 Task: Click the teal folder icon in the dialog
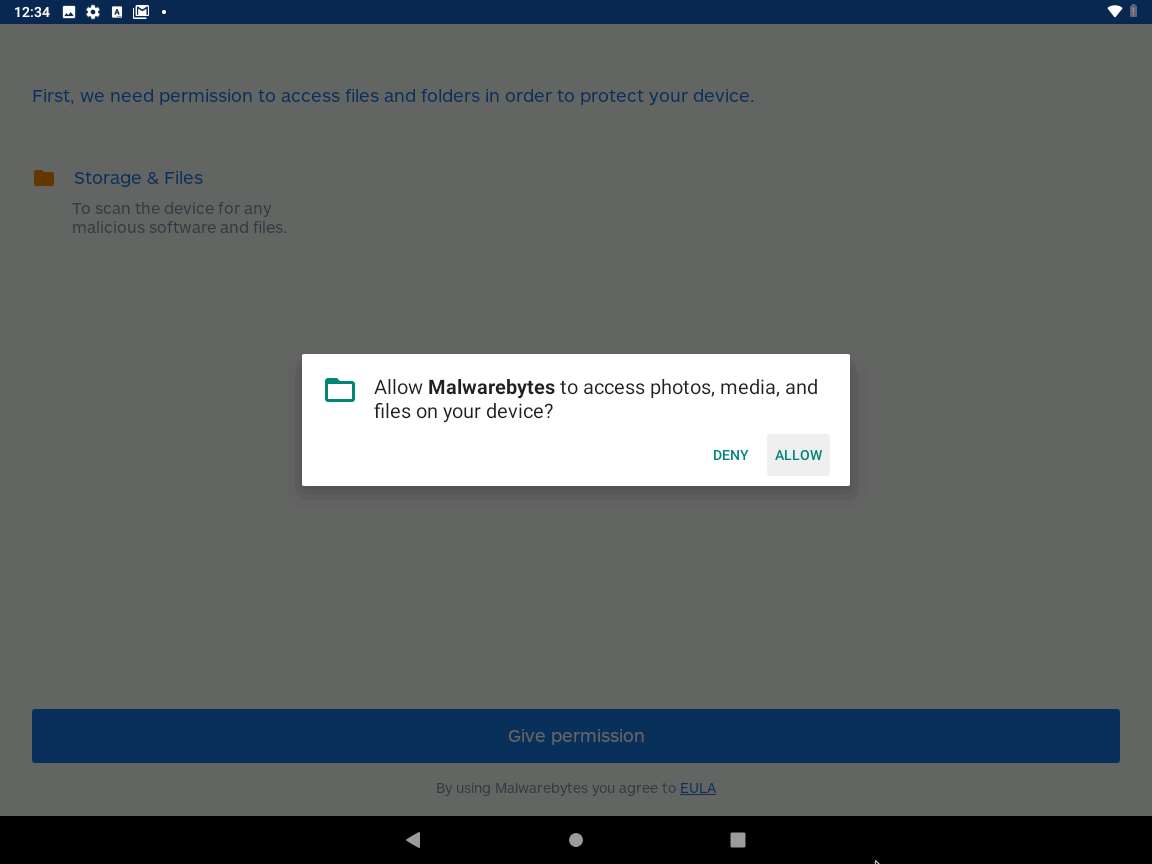tap(340, 390)
